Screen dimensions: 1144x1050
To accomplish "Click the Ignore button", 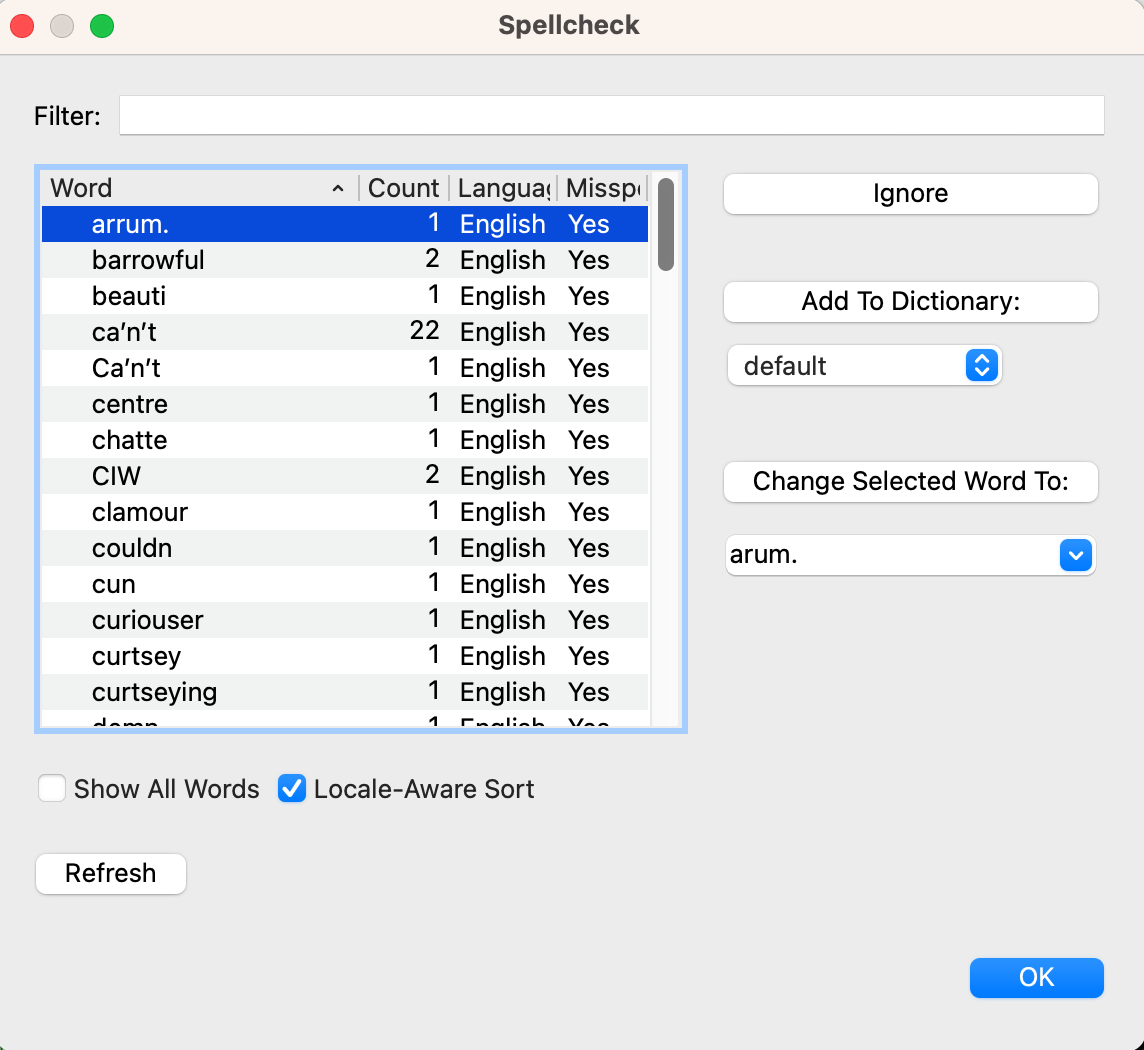I will pos(910,194).
